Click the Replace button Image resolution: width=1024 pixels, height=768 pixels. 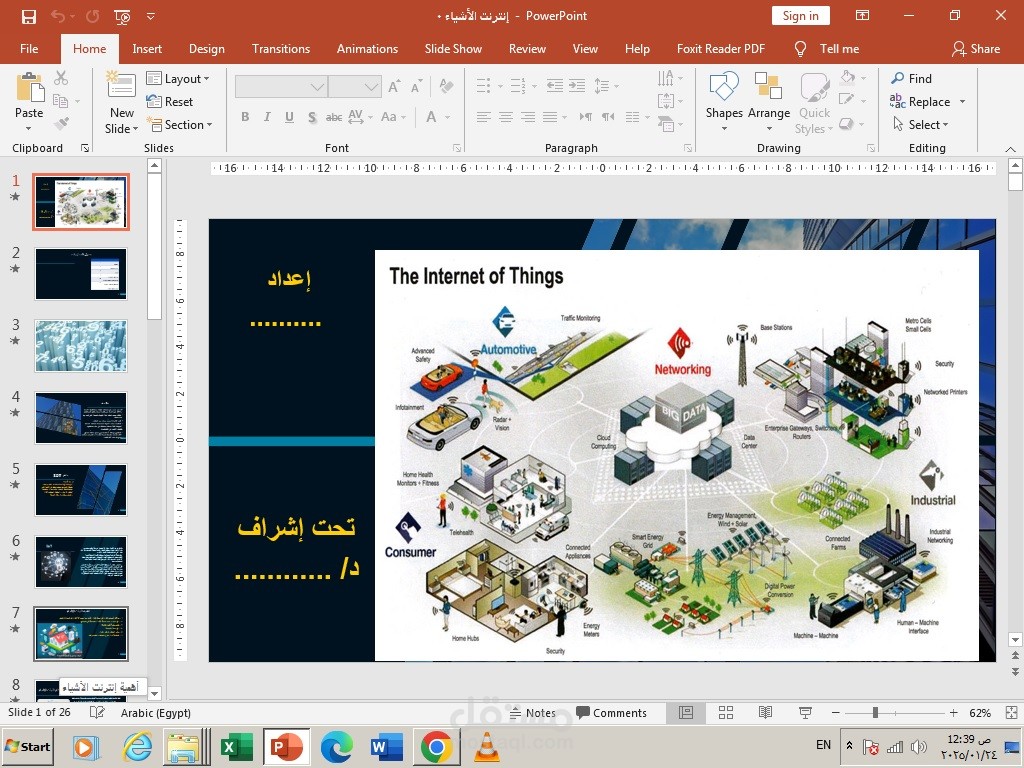click(x=920, y=101)
